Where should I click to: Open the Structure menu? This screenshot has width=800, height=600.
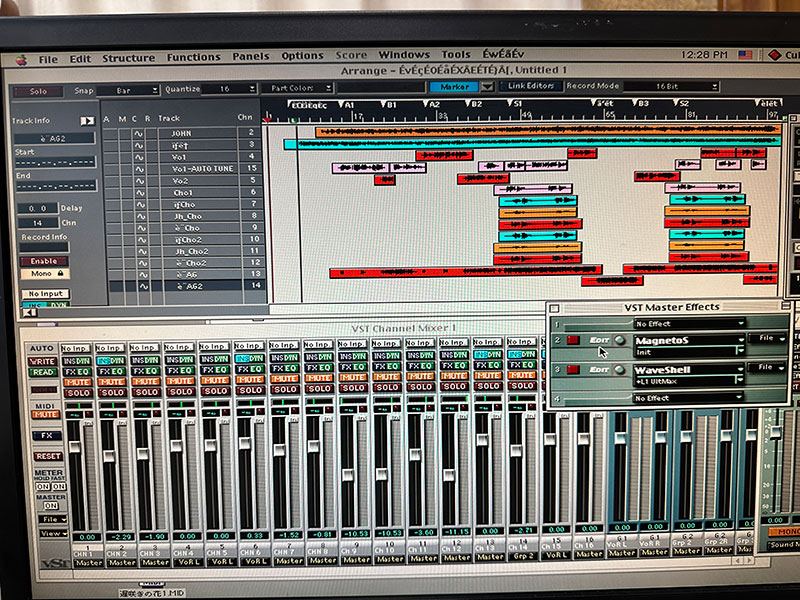point(129,58)
